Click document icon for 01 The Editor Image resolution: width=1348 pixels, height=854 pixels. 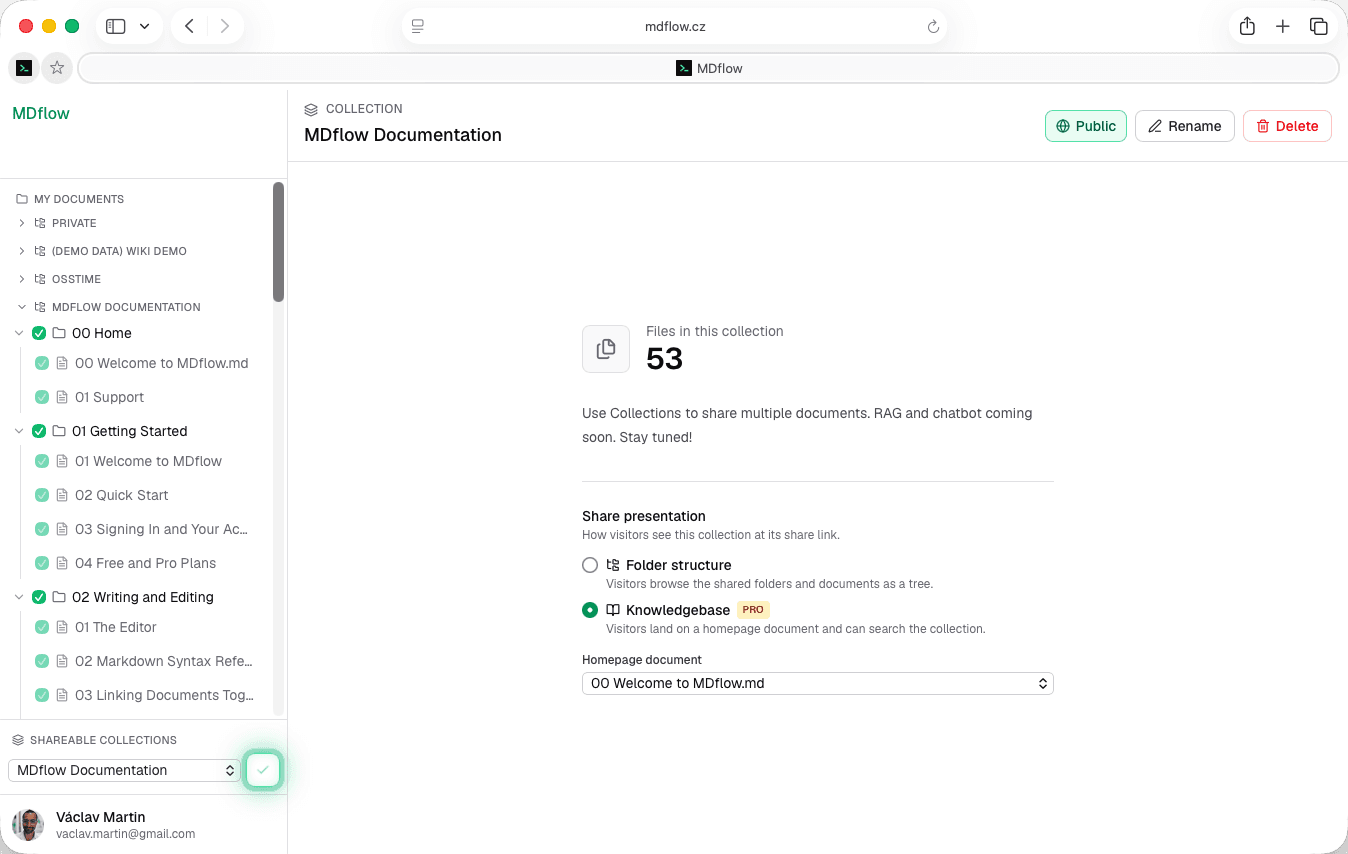pos(62,627)
